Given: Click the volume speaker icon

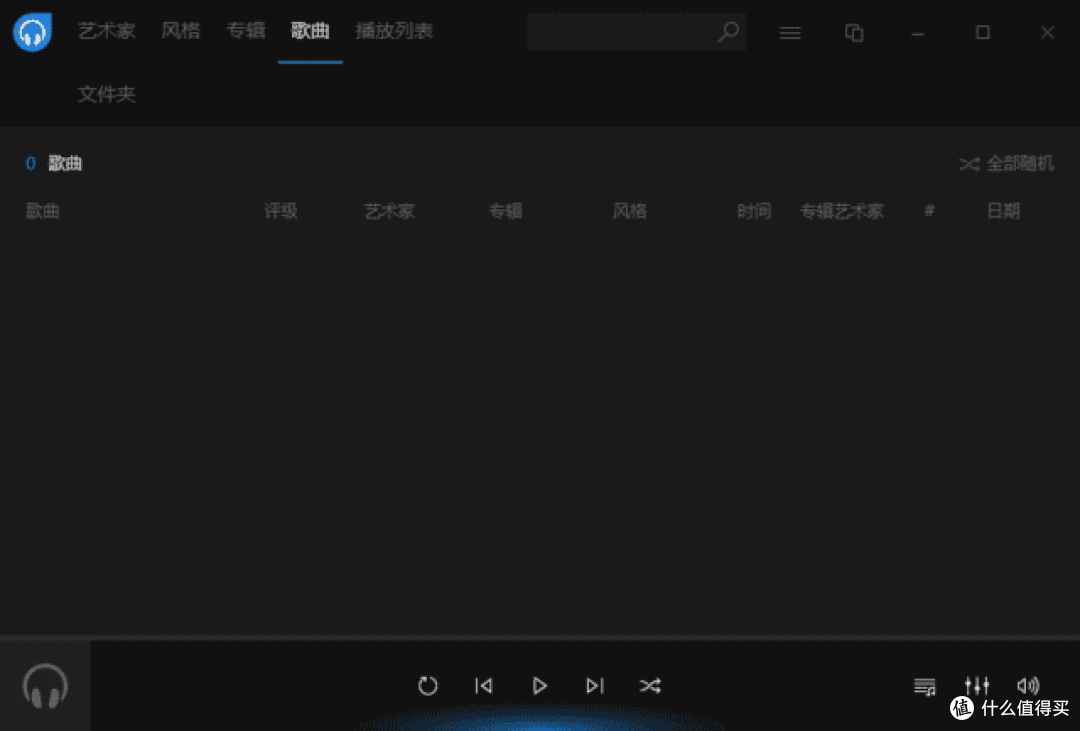Looking at the screenshot, I should pos(1028,686).
